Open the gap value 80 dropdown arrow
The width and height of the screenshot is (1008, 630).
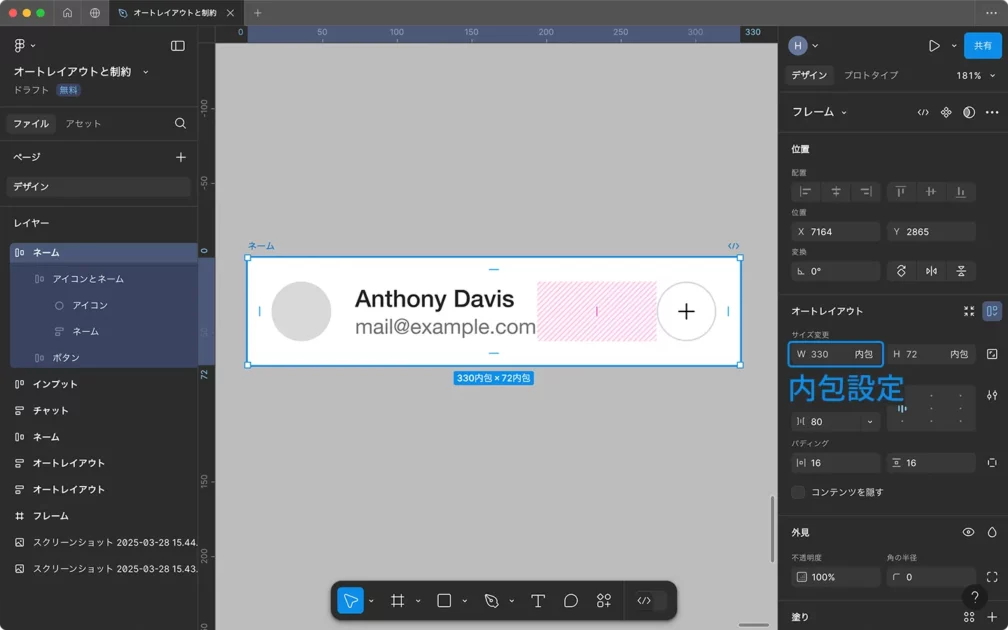(x=870, y=422)
